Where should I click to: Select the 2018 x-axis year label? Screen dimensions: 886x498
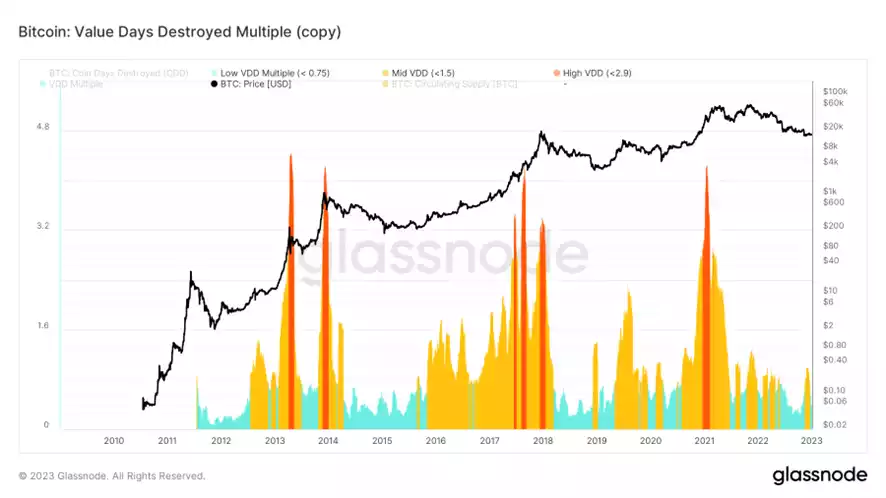pos(543,440)
